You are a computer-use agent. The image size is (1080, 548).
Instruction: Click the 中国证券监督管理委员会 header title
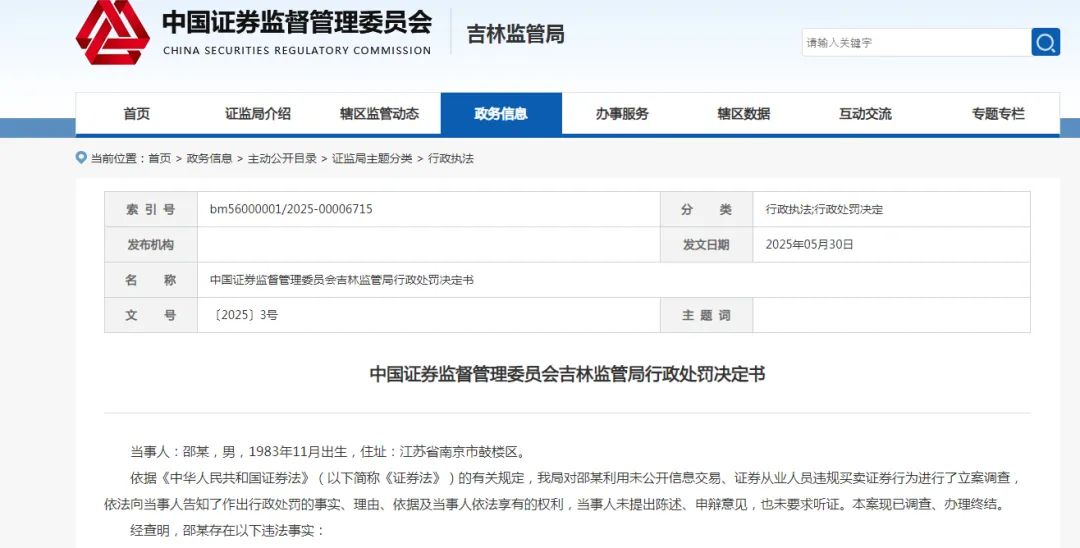(x=297, y=21)
